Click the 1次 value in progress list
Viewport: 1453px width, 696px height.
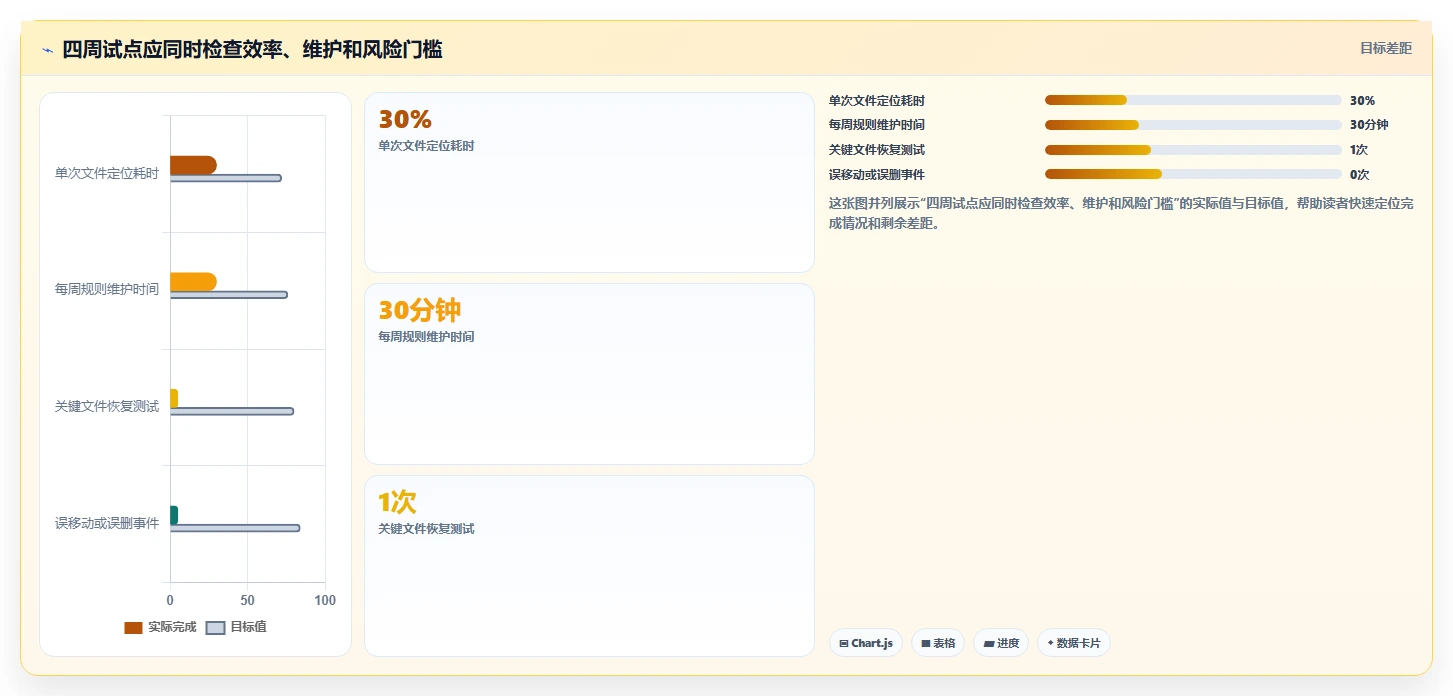[1359, 150]
